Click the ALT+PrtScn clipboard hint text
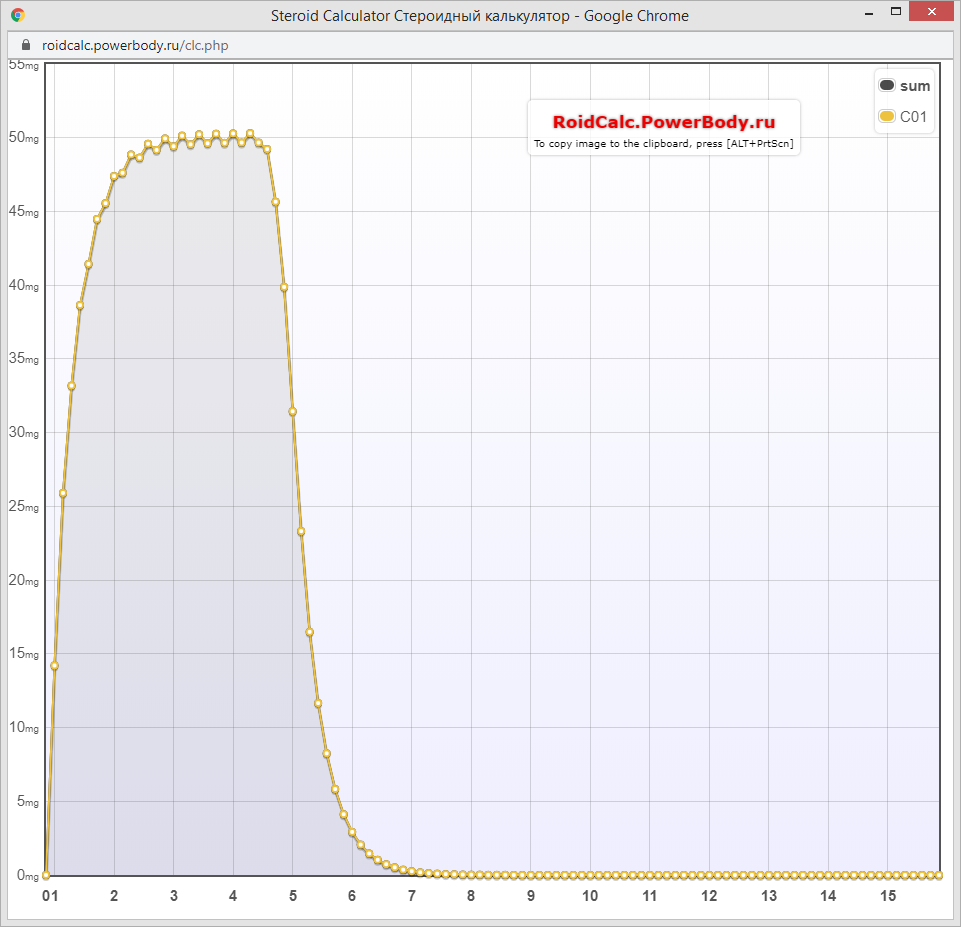The image size is (961, 927). click(x=664, y=144)
